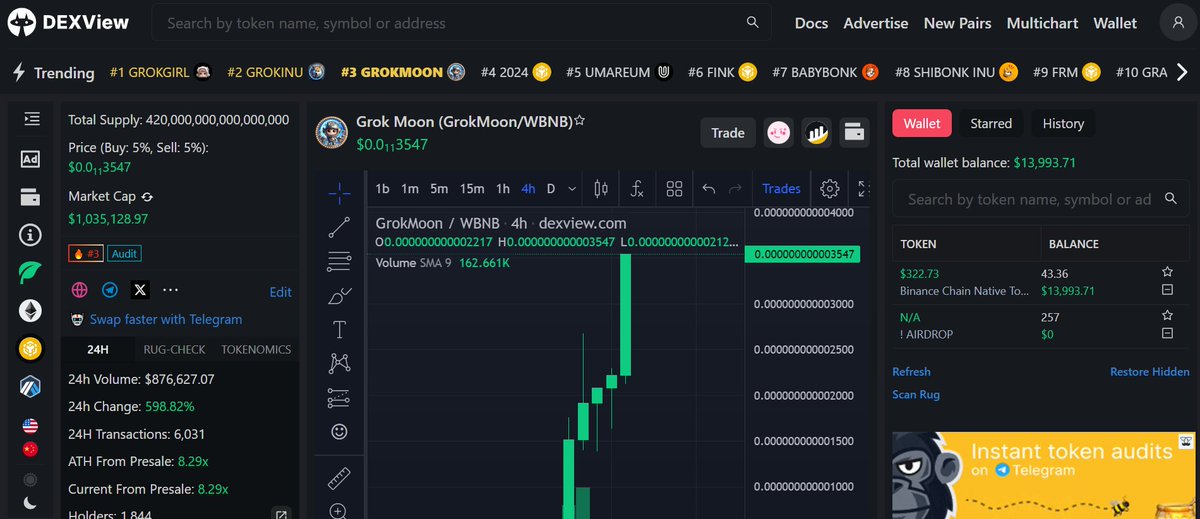Set chart timeframe to 4h
This screenshot has height=519, width=1200.
pyautogui.click(x=528, y=188)
